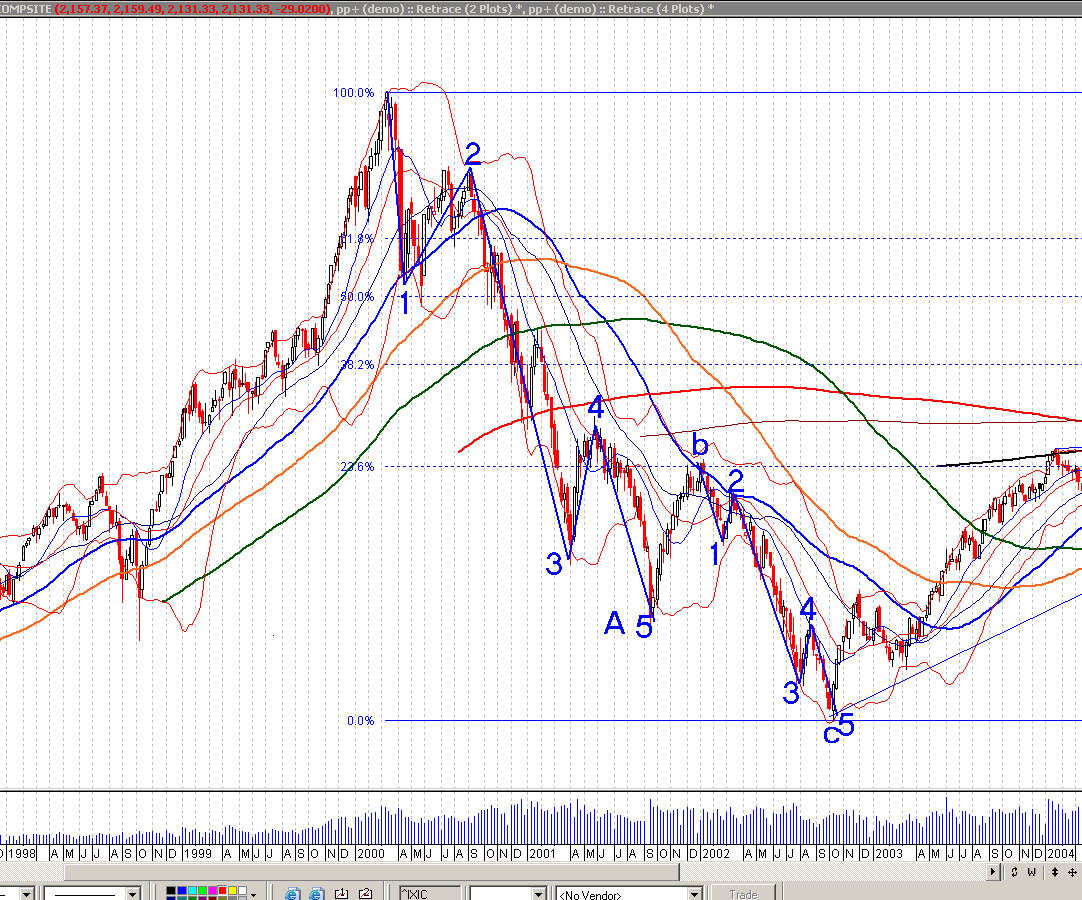Click the 61.8% Fibonacci retracement label

pos(357,239)
